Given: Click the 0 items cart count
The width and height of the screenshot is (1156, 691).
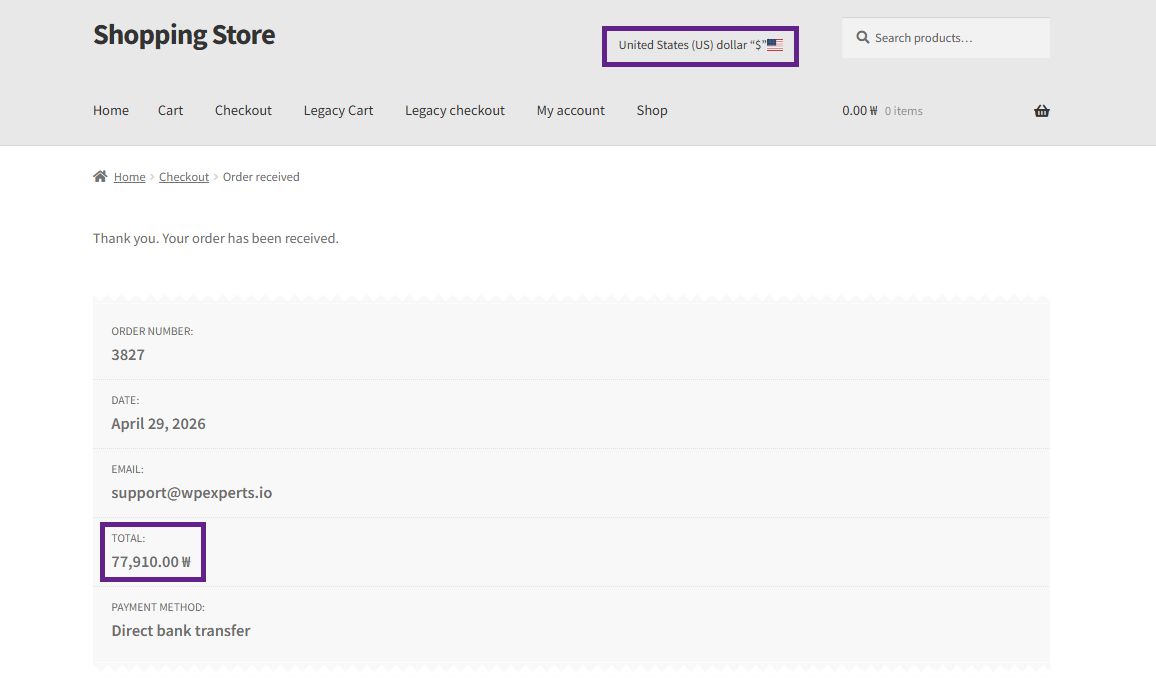Looking at the screenshot, I should point(903,111).
